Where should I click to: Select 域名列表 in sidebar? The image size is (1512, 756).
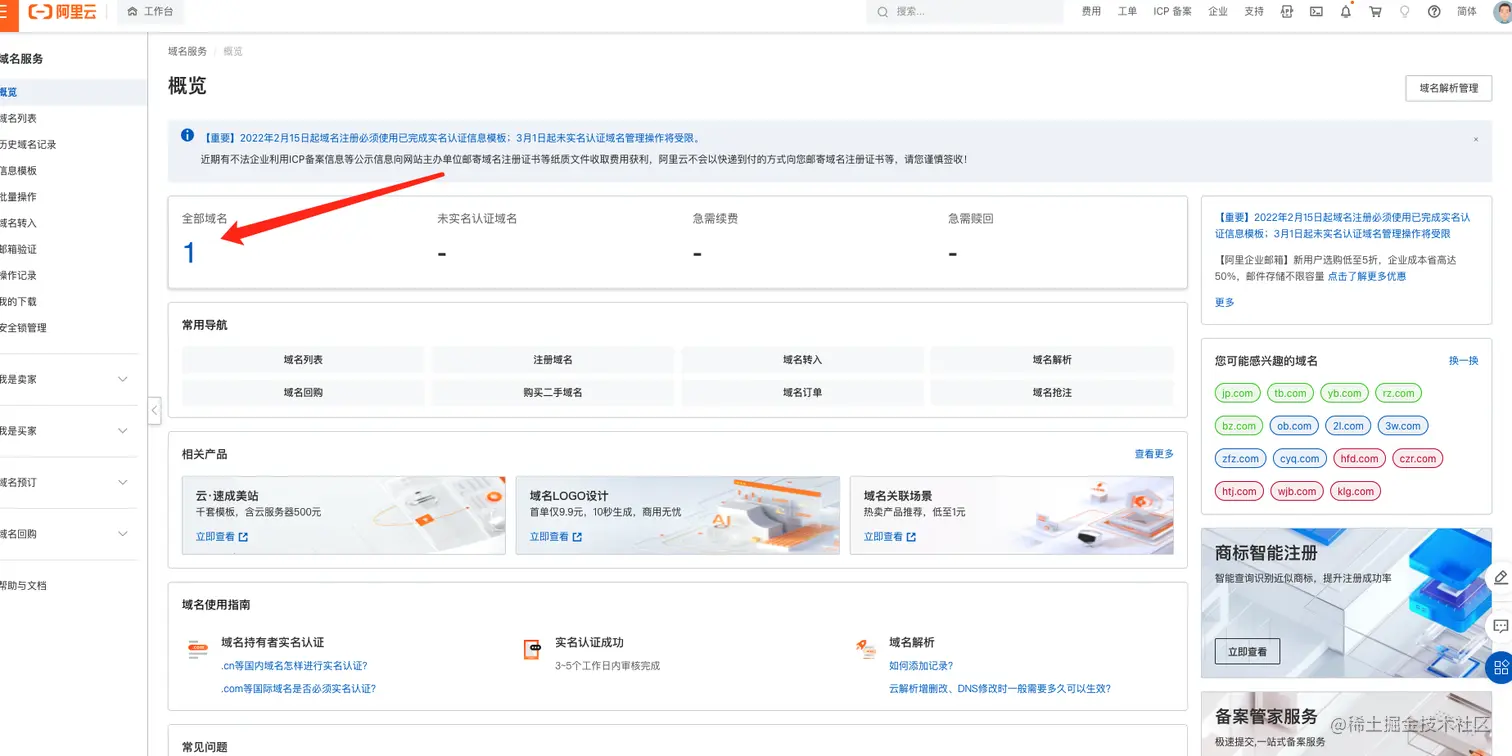click(18, 118)
